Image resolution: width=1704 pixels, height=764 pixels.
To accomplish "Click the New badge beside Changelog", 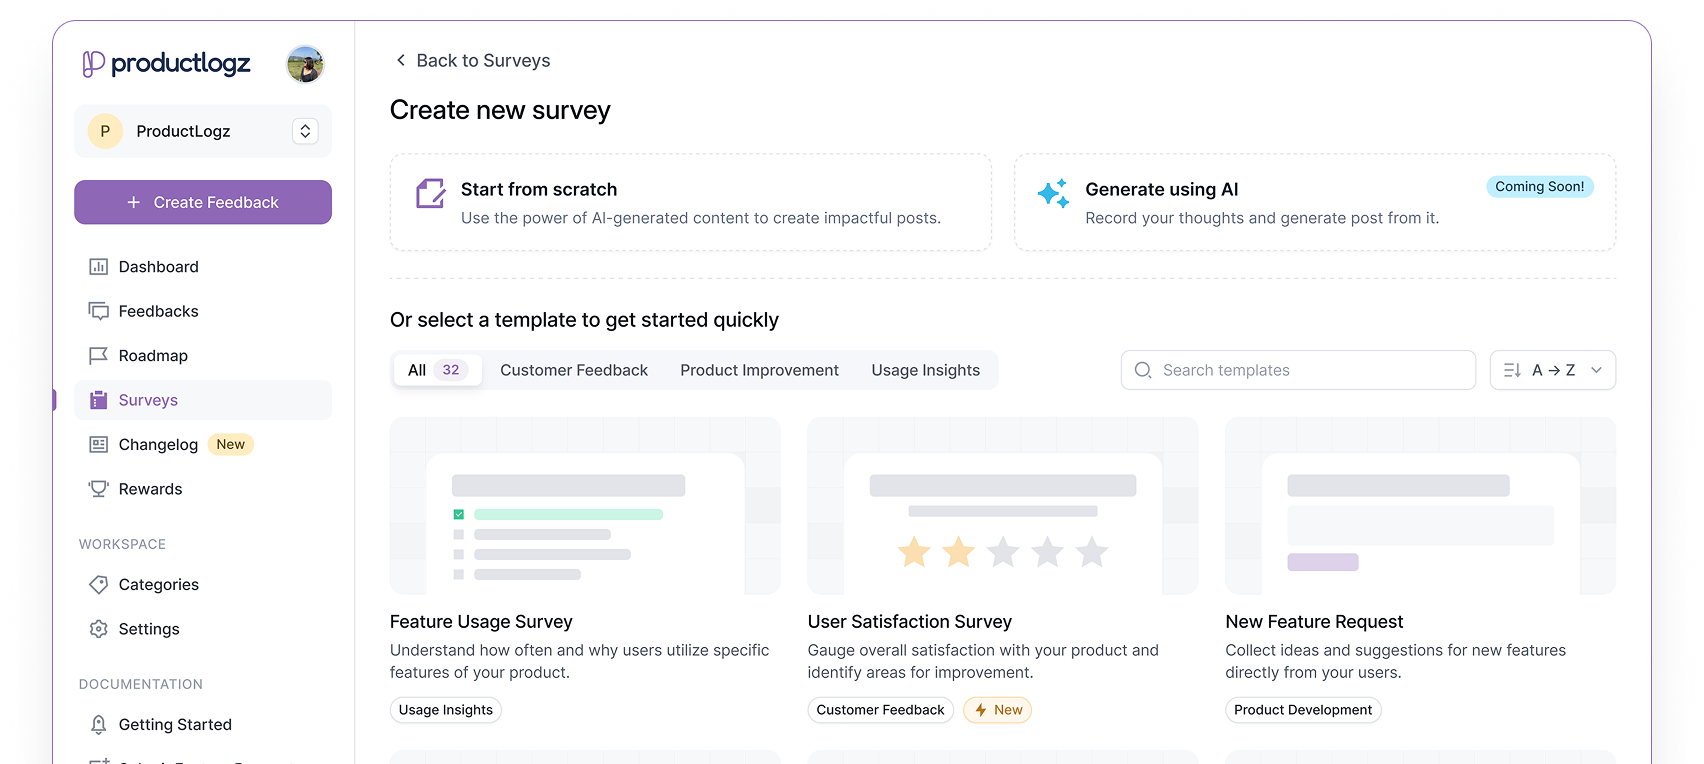I will 231,444.
